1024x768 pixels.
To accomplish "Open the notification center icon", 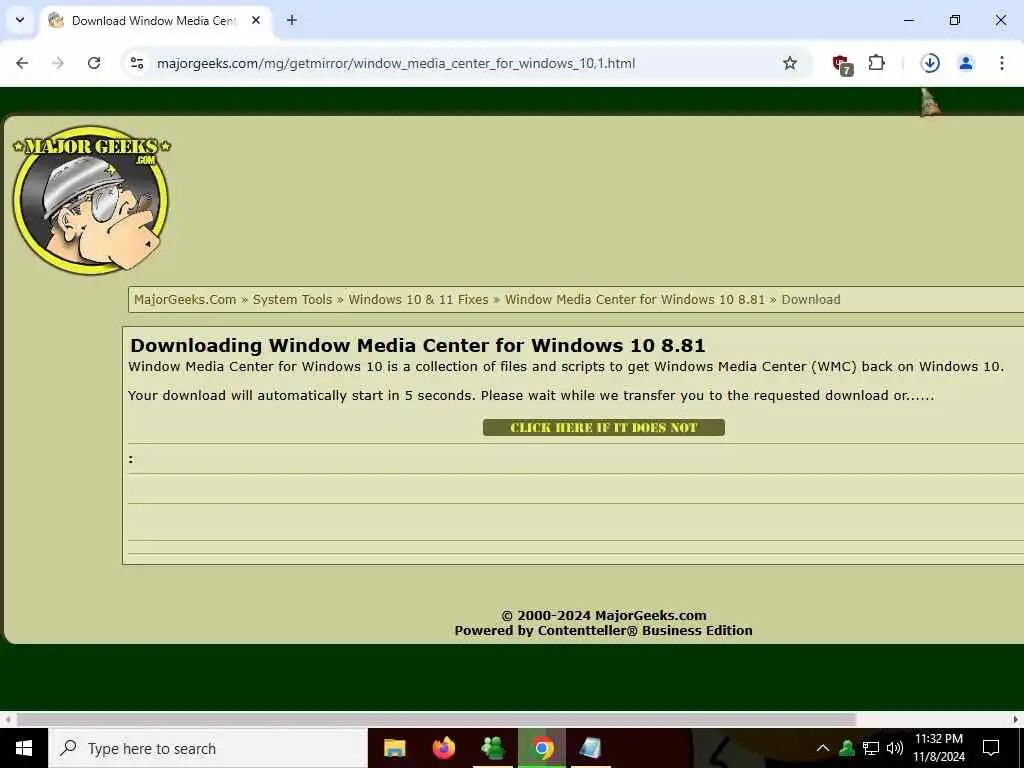I will pos(991,748).
